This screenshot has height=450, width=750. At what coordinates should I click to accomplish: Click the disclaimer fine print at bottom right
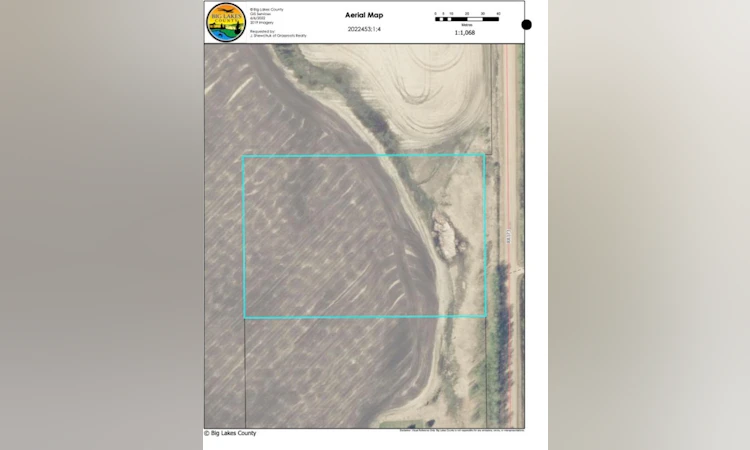coord(462,430)
